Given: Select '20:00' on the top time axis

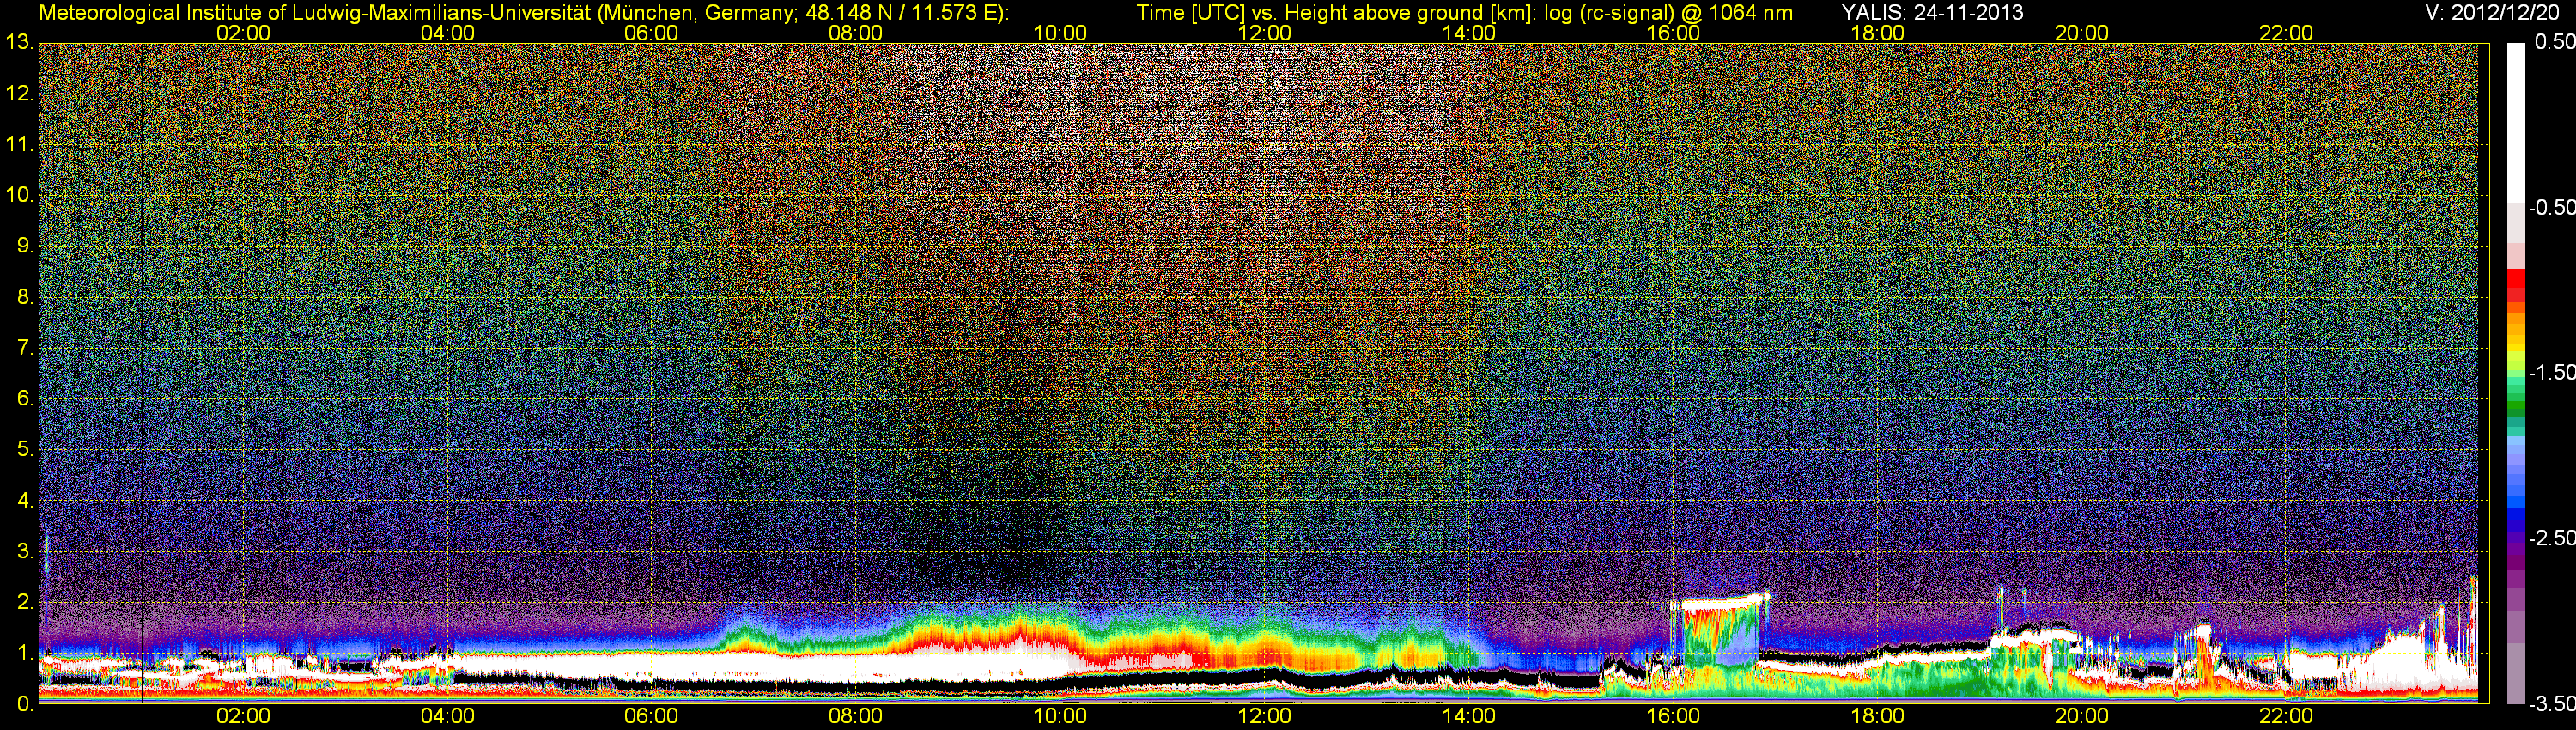Looking at the screenshot, I should [2082, 33].
